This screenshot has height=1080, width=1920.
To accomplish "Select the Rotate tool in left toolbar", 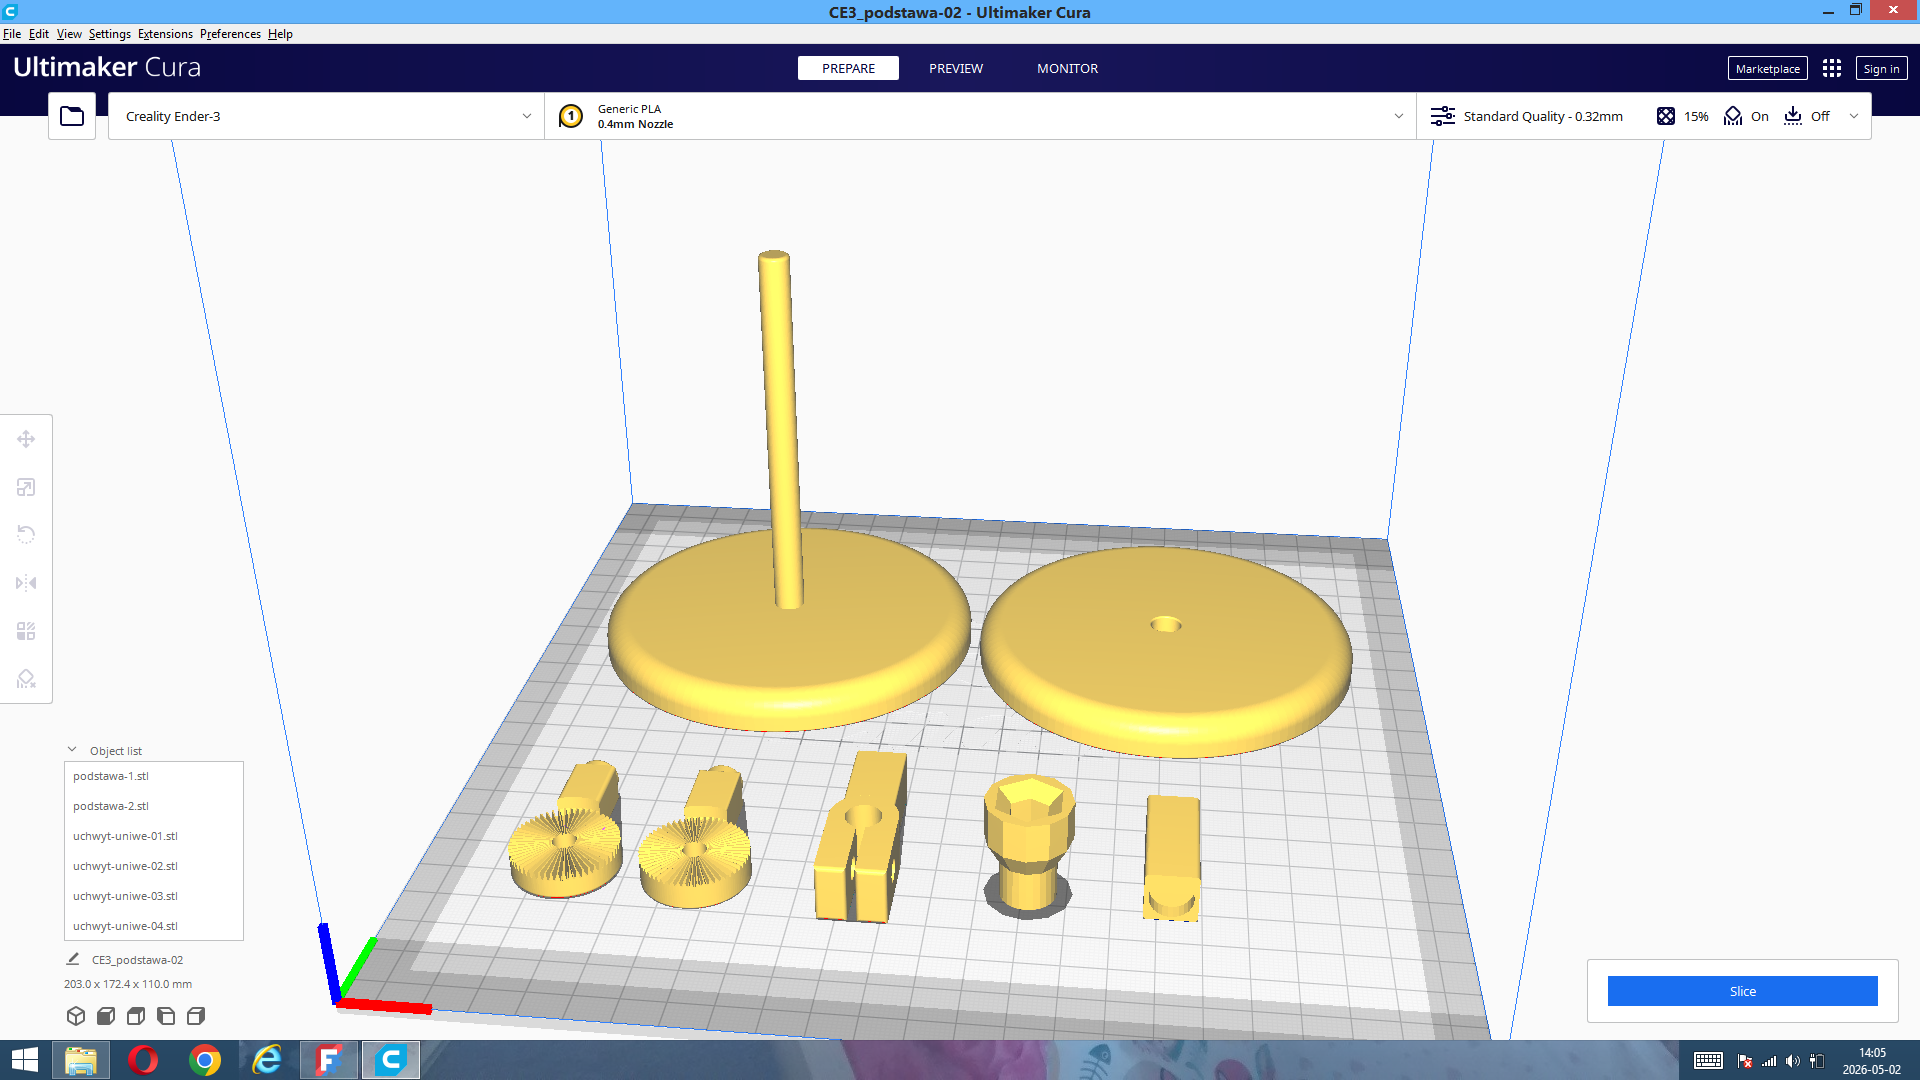I will coord(26,535).
